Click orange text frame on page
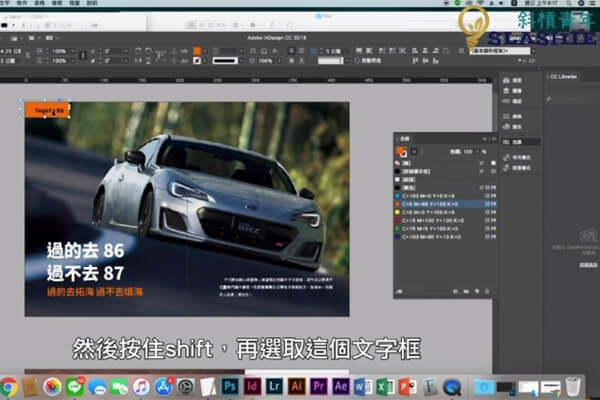 47,110
